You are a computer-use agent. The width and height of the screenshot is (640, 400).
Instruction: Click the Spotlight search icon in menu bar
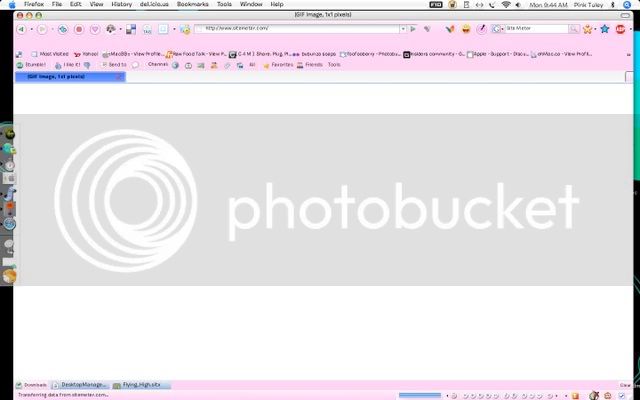pyautogui.click(x=627, y=5)
